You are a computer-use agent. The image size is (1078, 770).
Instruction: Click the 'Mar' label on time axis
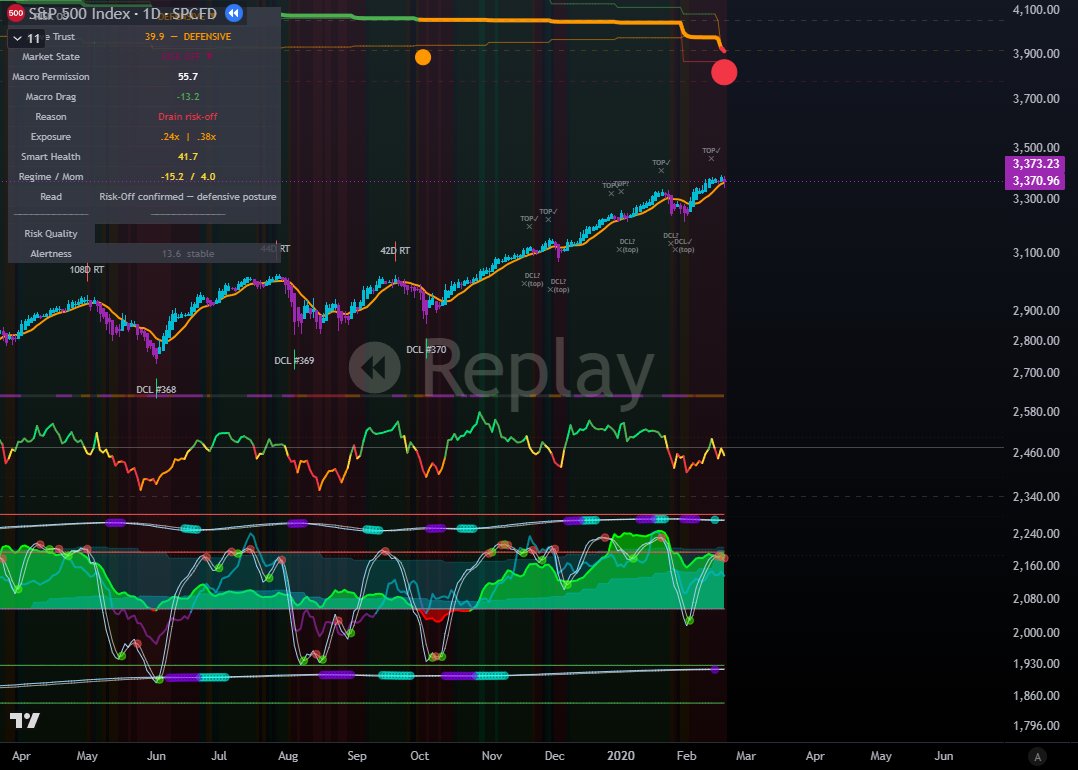[746, 756]
